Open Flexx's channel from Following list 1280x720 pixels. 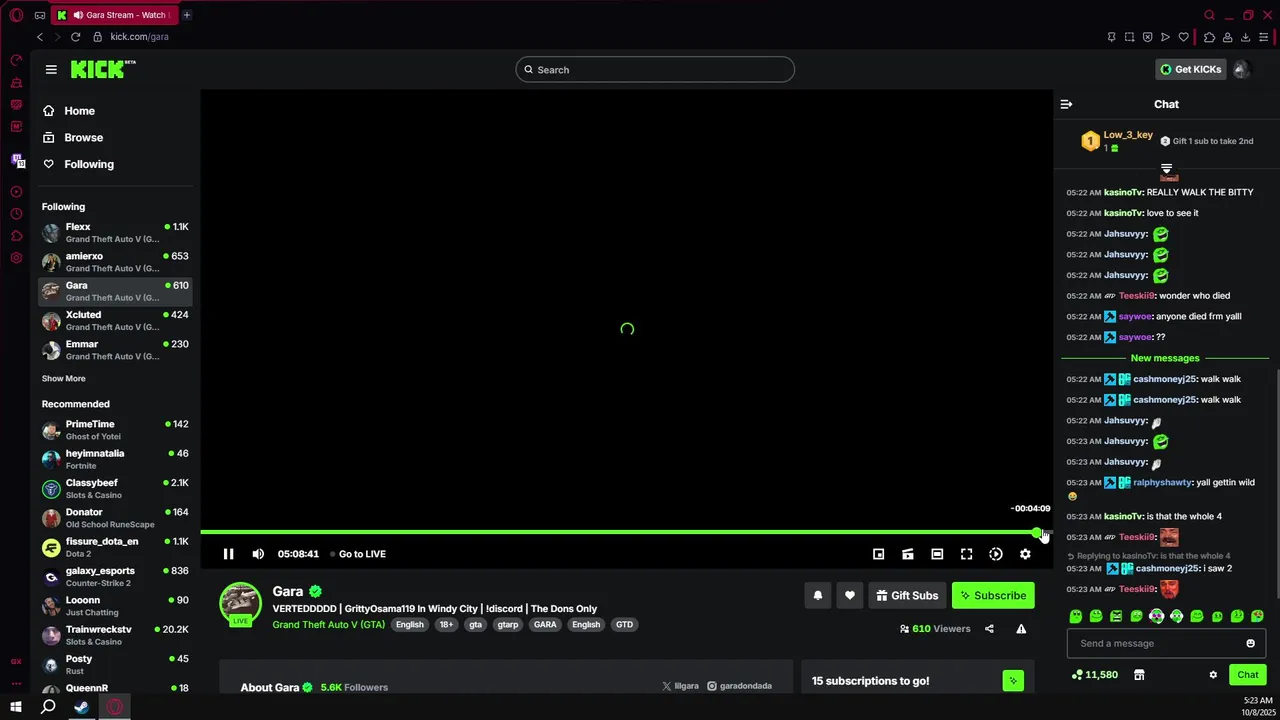[115, 233]
